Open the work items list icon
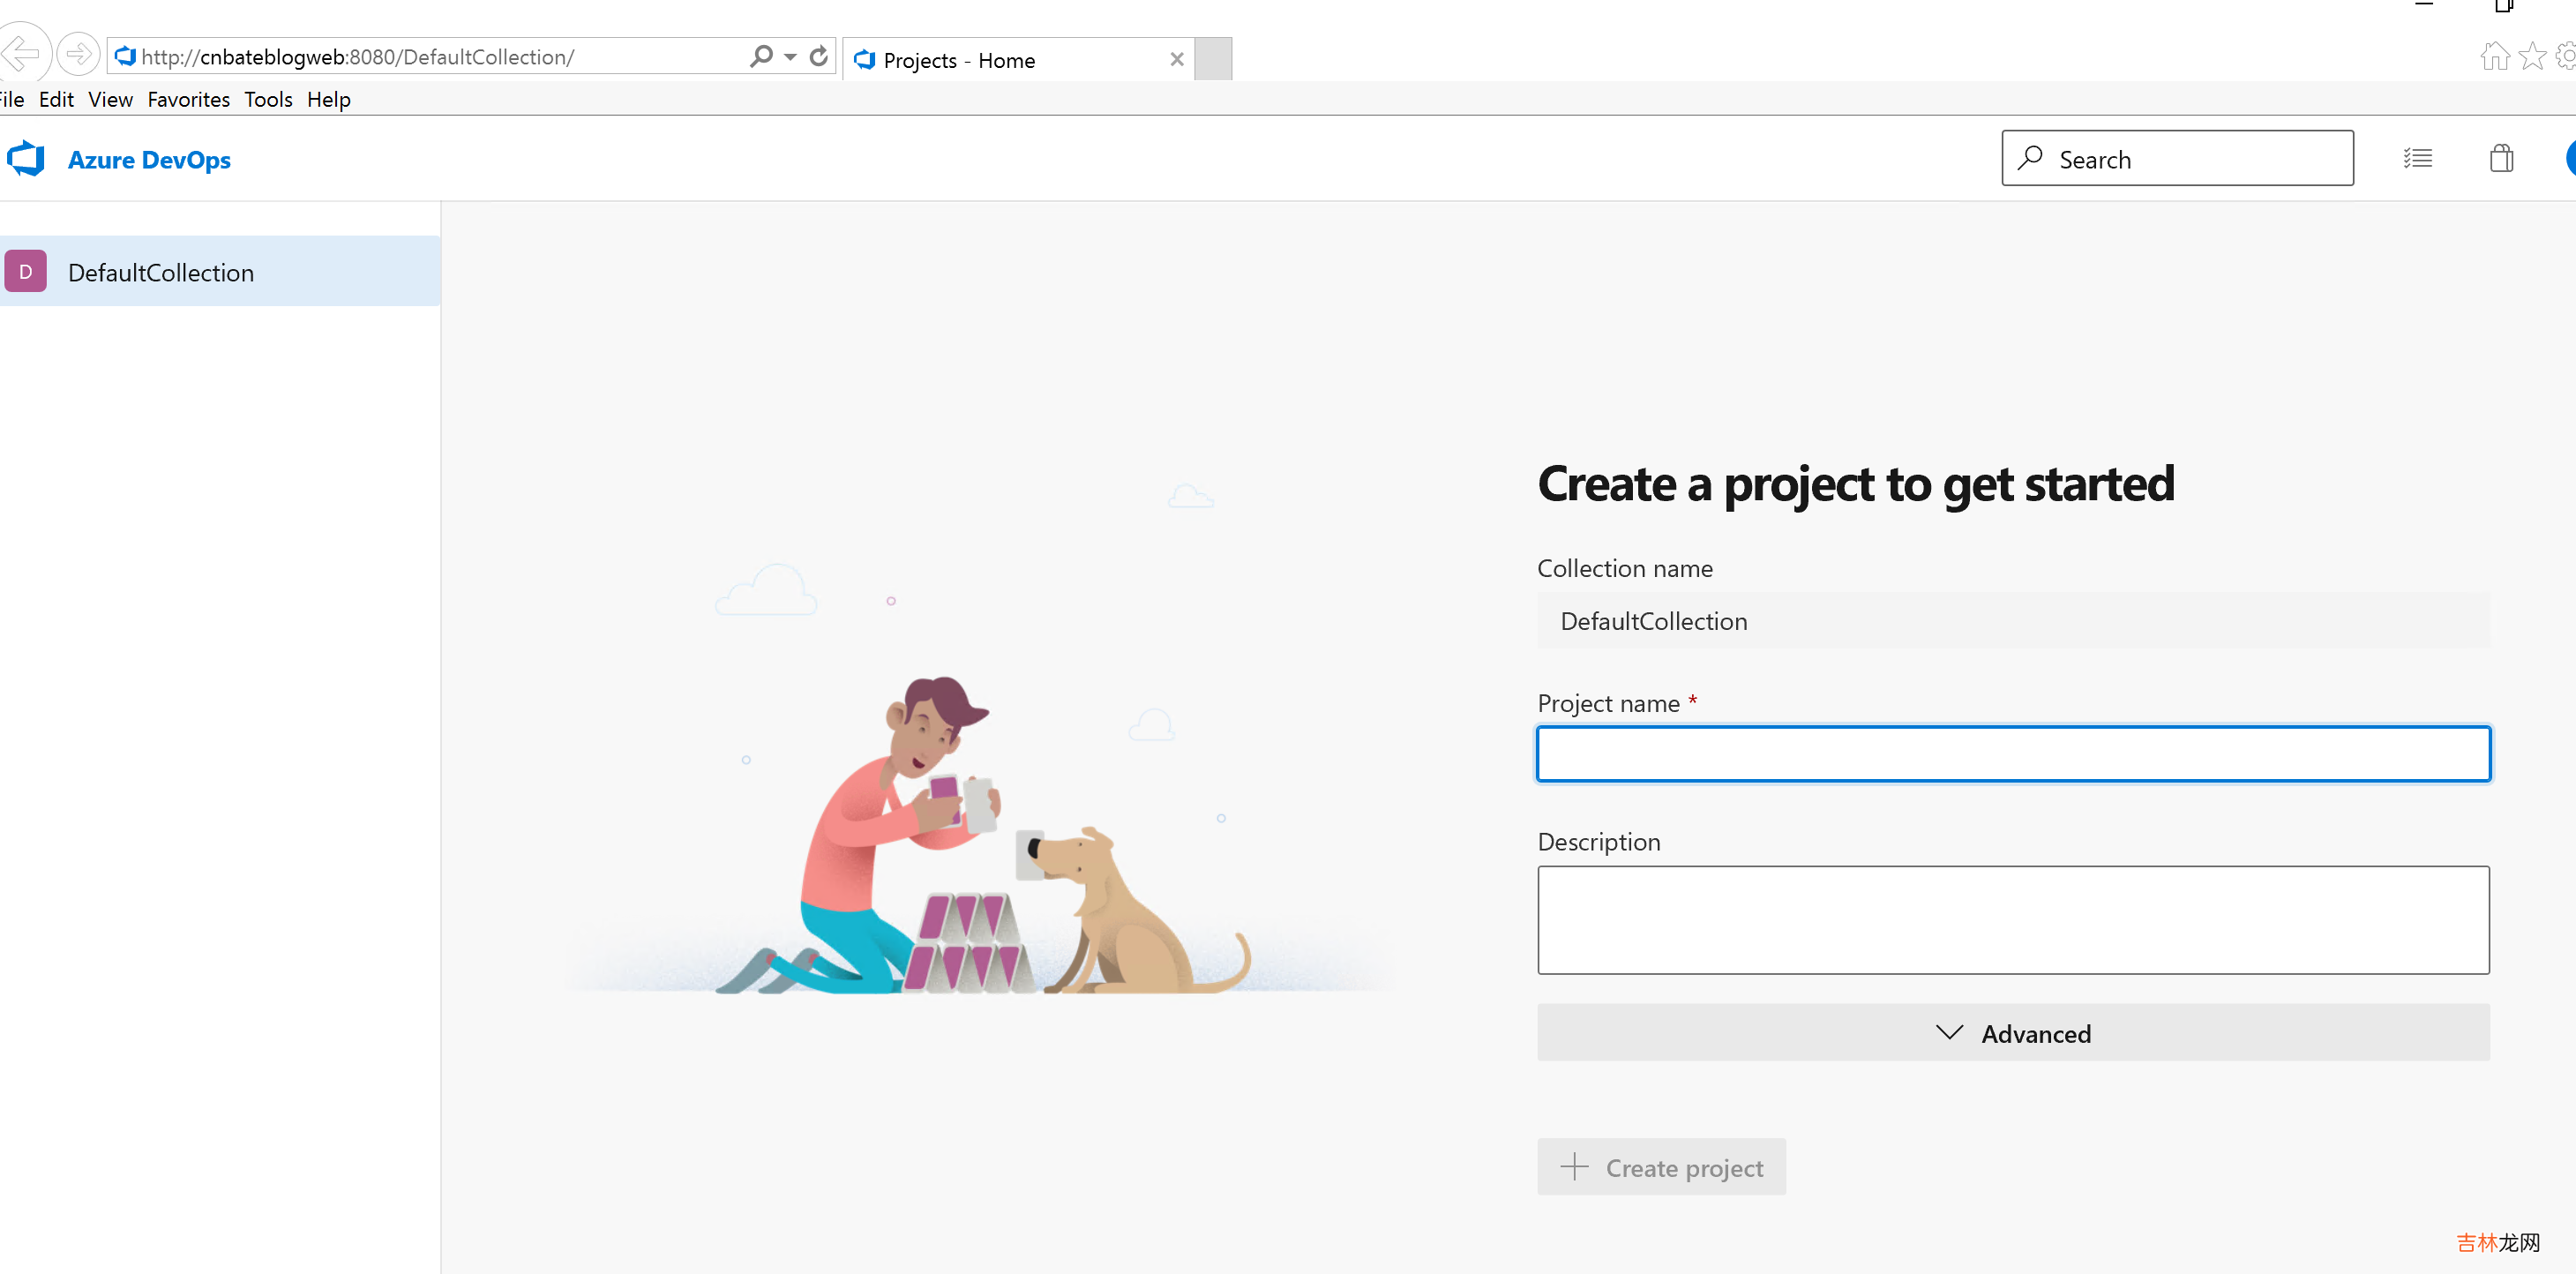The image size is (2576, 1274). 2417,158
